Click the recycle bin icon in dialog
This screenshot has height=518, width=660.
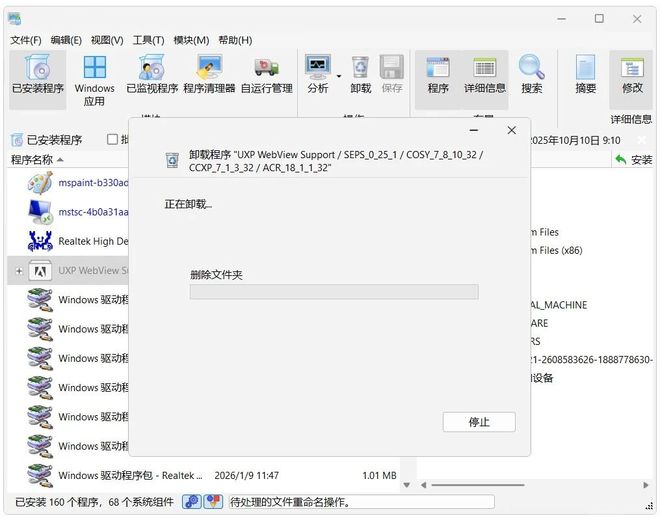pyautogui.click(x=172, y=160)
